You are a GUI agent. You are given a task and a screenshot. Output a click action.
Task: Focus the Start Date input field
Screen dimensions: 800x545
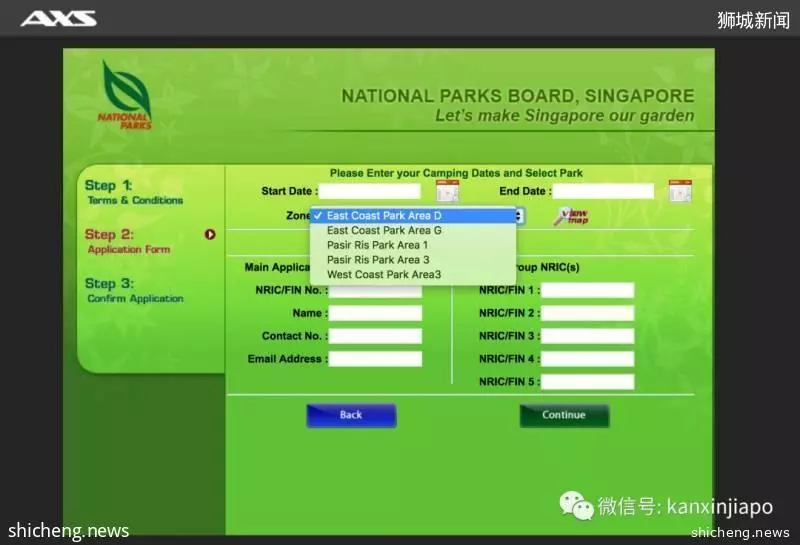370,191
